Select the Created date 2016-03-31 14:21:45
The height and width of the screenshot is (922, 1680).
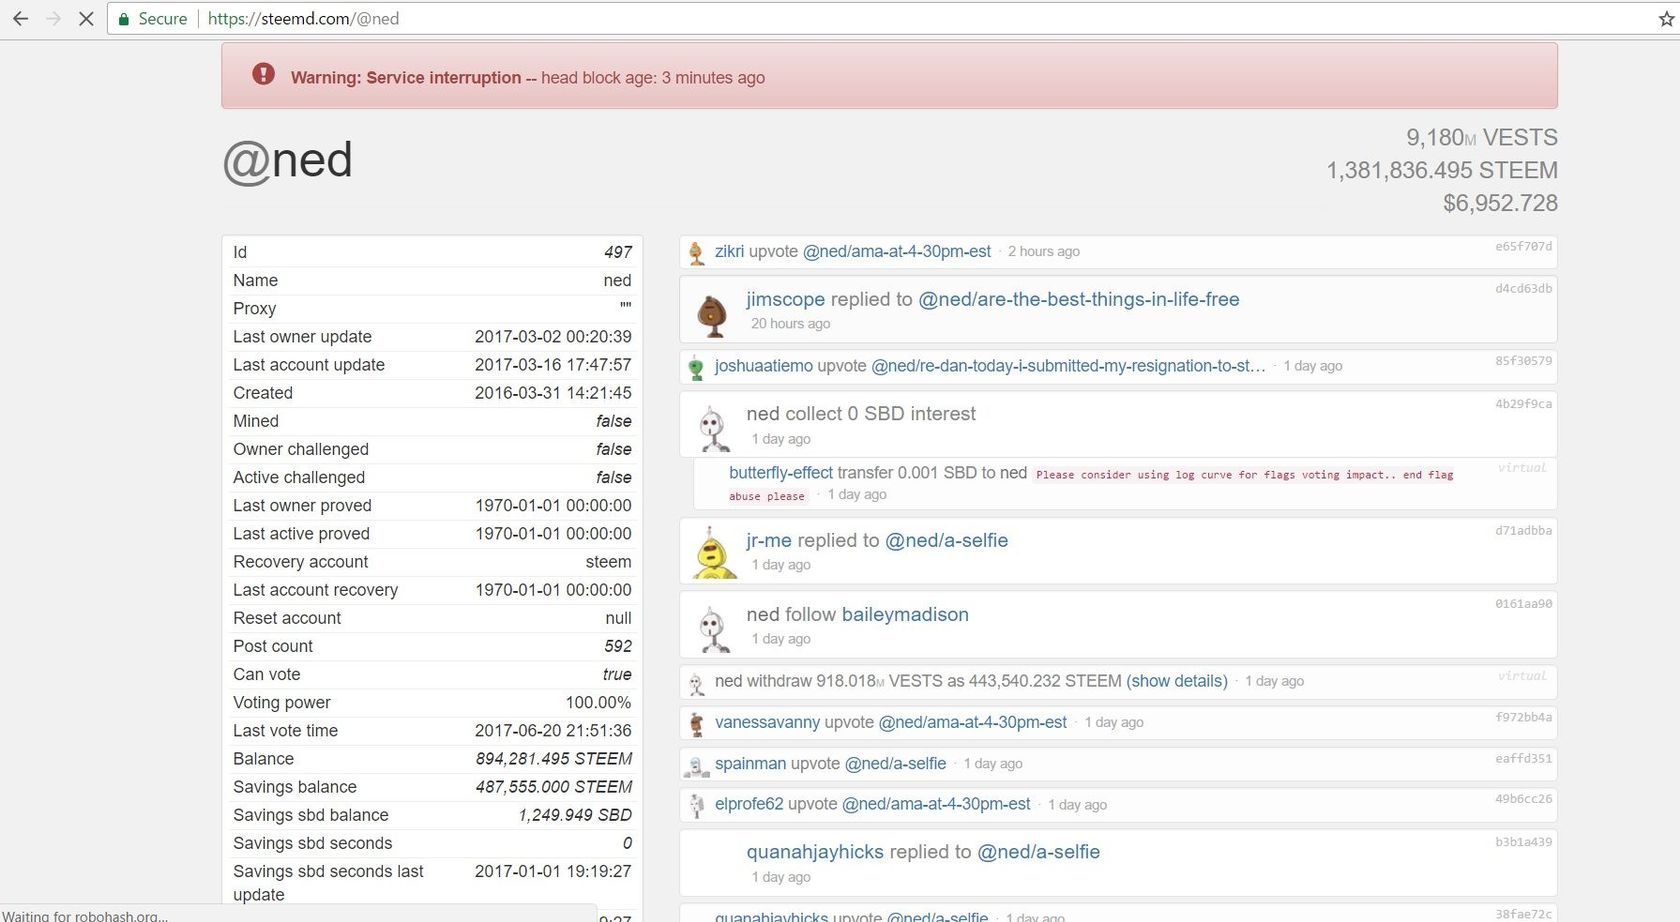pos(553,392)
